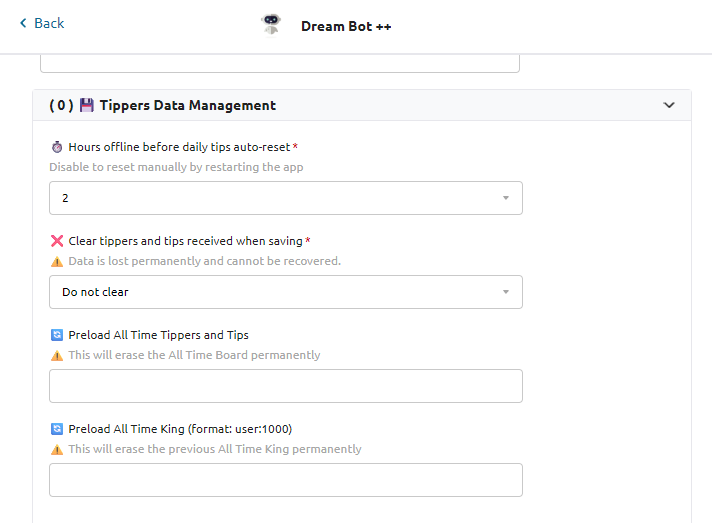Go back using the Back link
The width and height of the screenshot is (712, 523).
42,23
